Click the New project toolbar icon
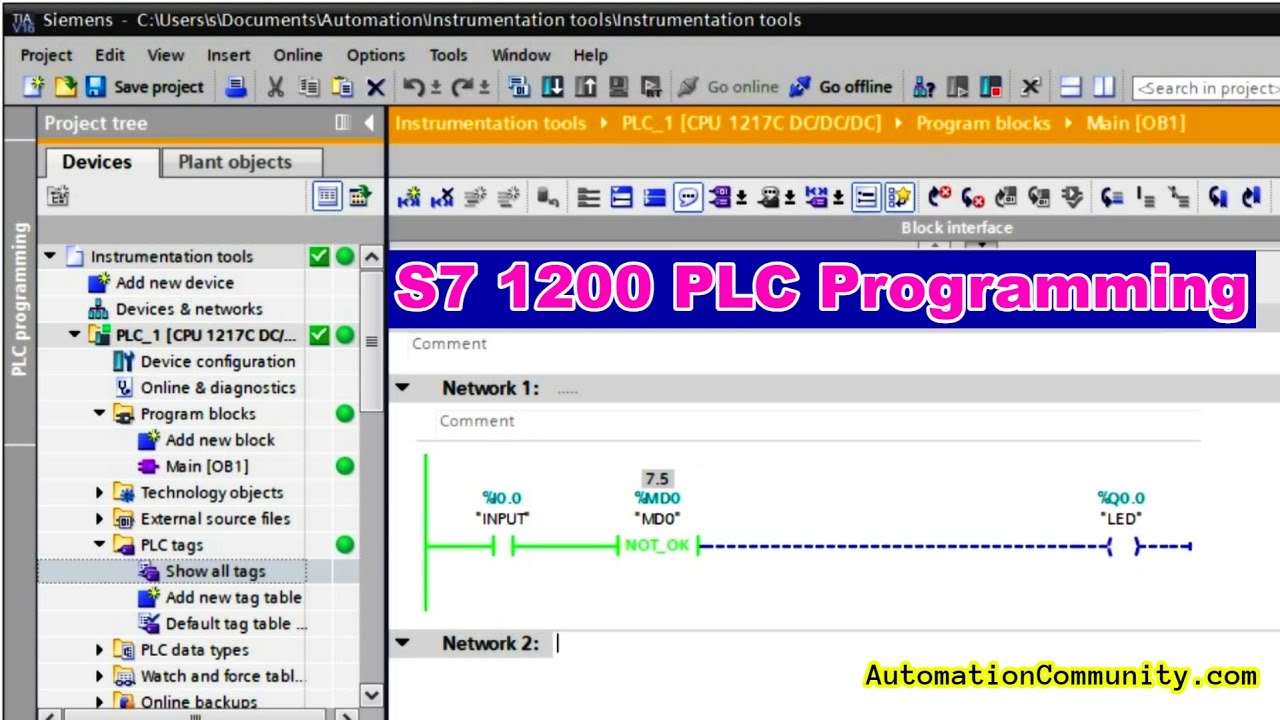The height and width of the screenshot is (720, 1280). pos(34,87)
